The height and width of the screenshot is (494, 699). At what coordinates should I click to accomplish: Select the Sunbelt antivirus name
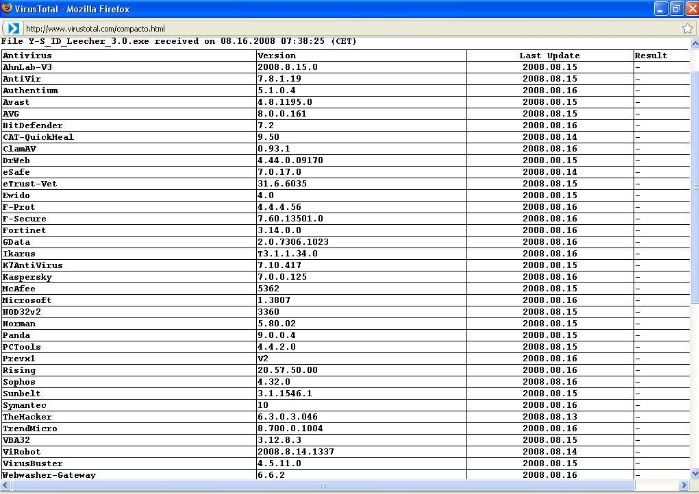click(21, 394)
